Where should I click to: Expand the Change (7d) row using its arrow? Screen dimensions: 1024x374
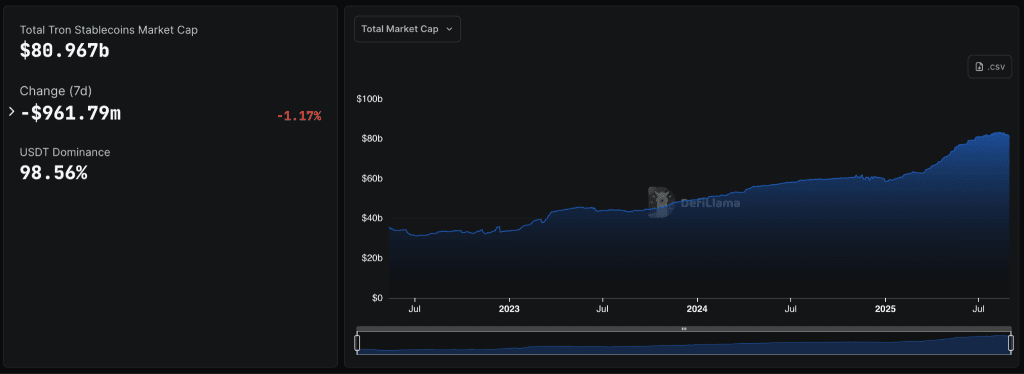[x=11, y=112]
